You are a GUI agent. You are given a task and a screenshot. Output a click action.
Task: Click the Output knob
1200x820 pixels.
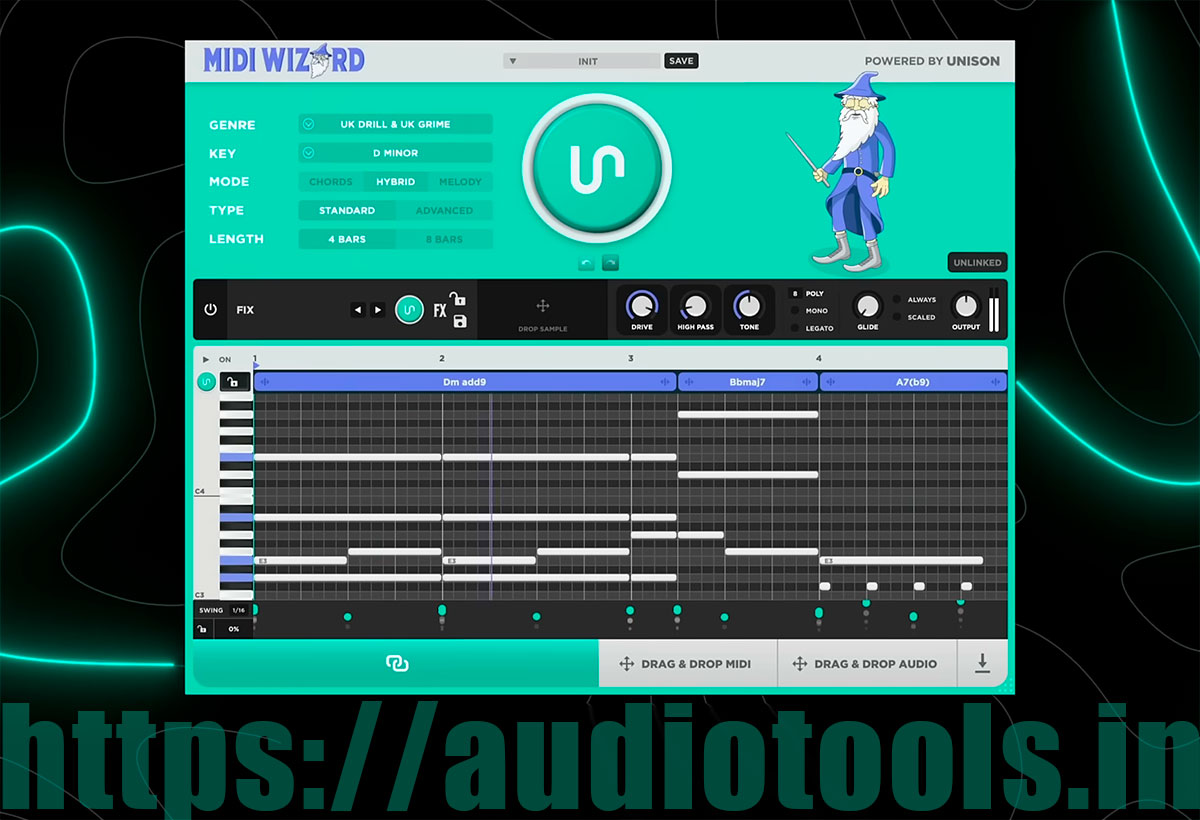966,305
